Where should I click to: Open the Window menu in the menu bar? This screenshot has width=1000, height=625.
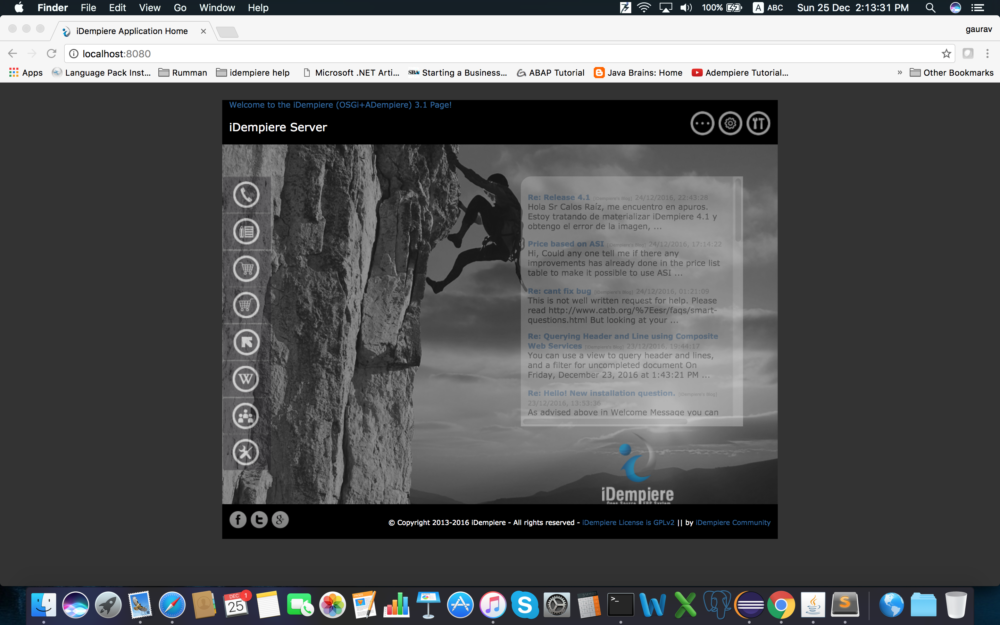click(x=217, y=8)
